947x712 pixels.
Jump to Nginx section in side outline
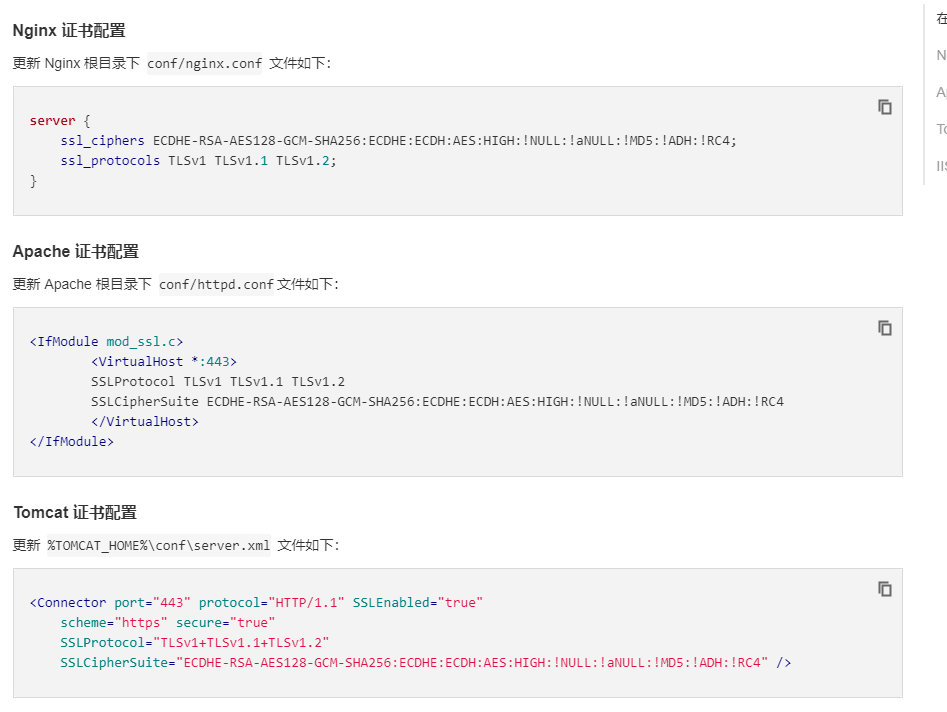click(941, 55)
